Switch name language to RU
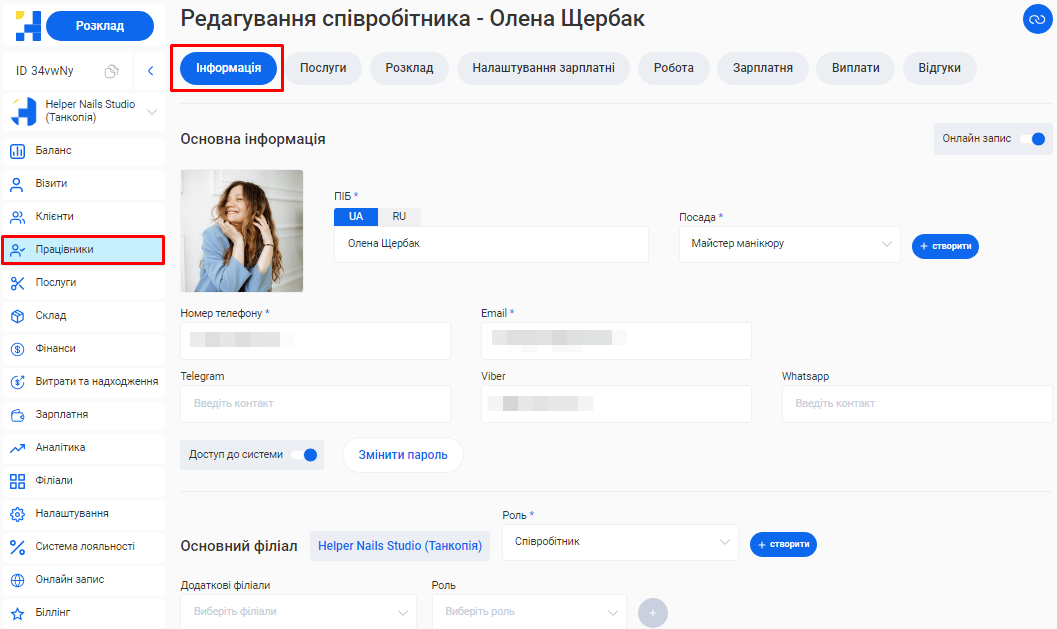The image size is (1057, 629). [399, 216]
